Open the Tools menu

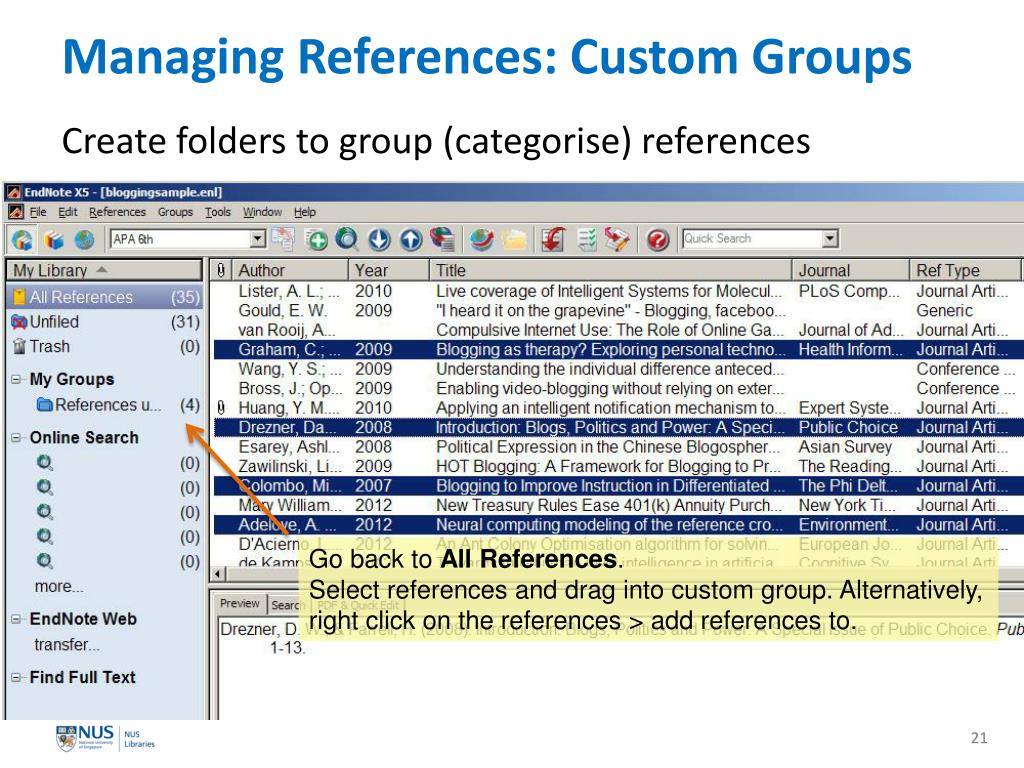point(217,212)
